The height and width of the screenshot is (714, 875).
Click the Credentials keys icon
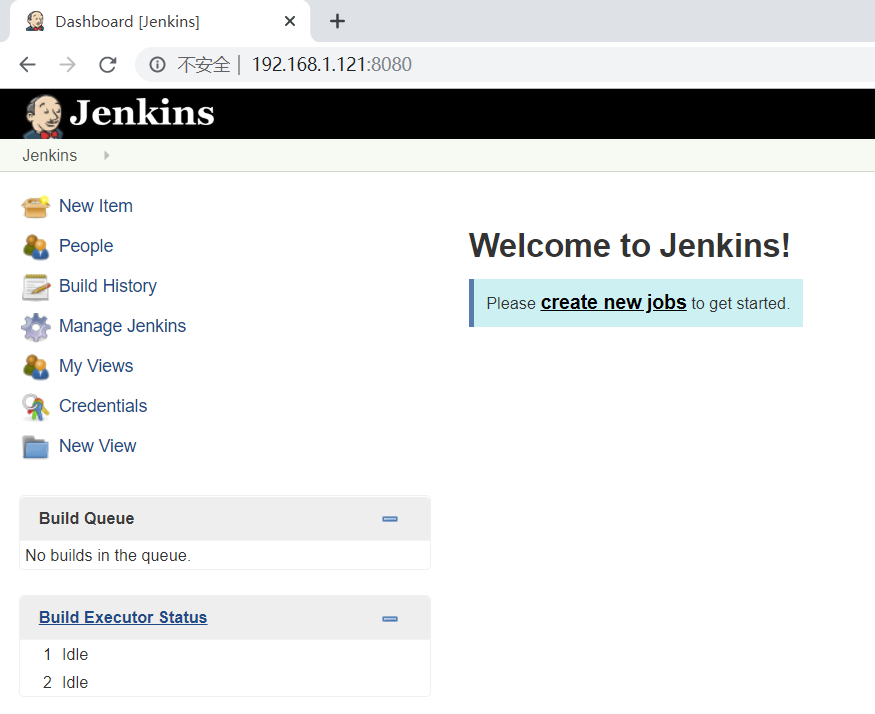(35, 407)
